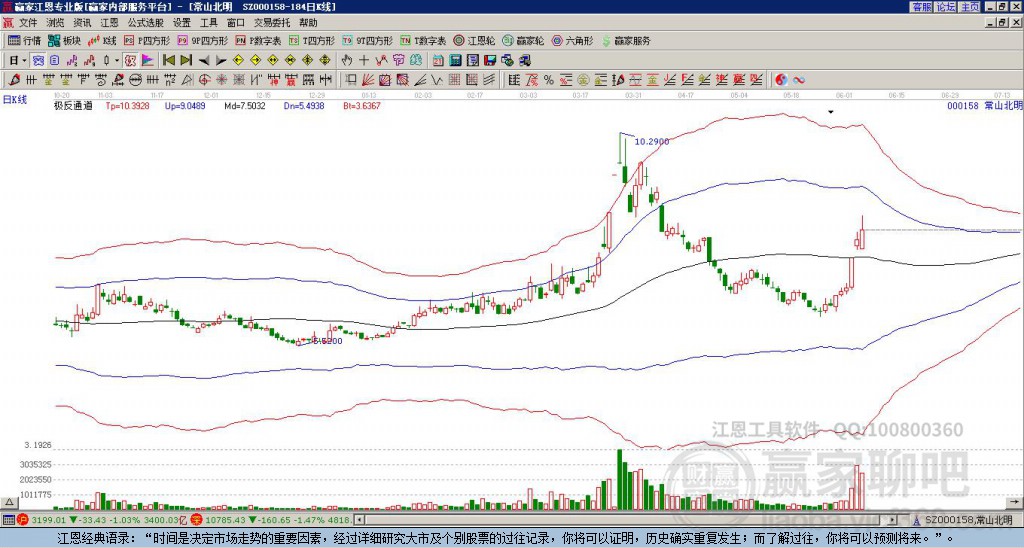This screenshot has width=1024, height=548.
Task: Click the black left arrow icon
Action: click(204, 61)
